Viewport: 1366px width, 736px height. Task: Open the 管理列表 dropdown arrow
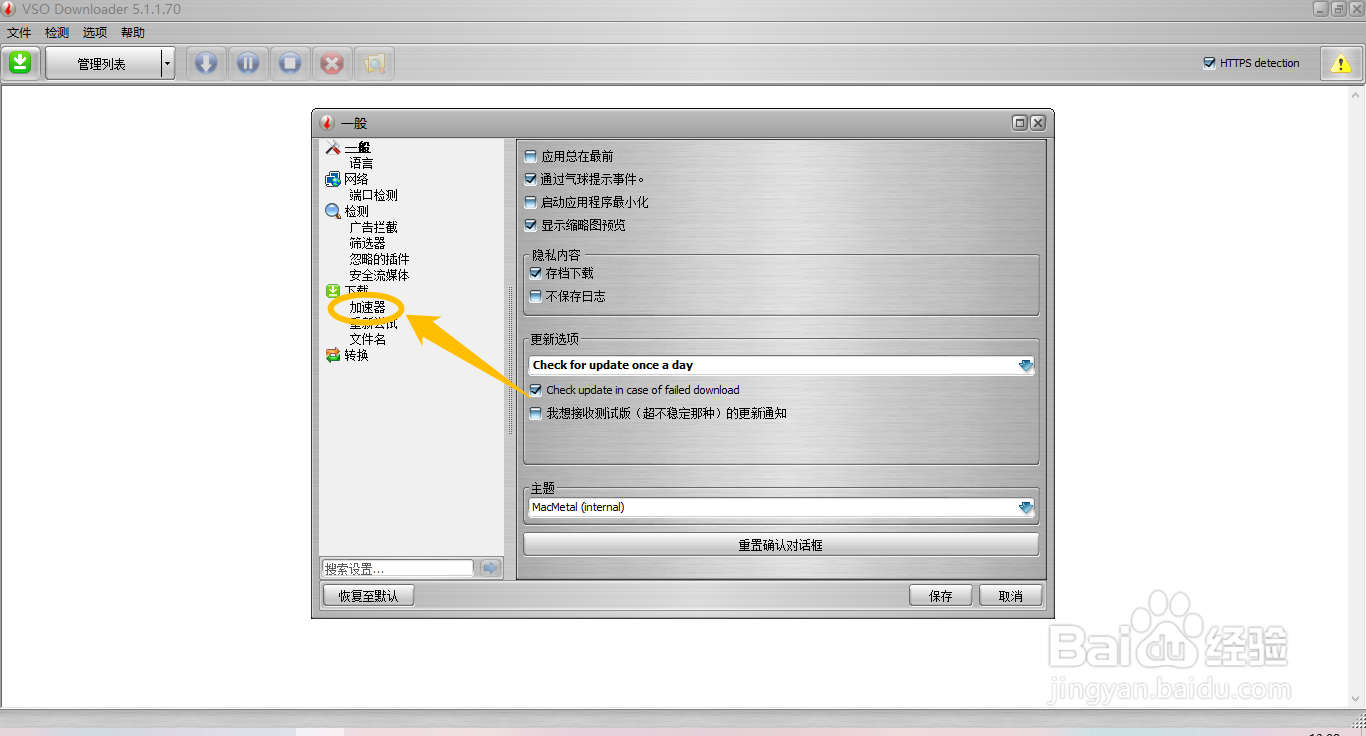tap(168, 64)
